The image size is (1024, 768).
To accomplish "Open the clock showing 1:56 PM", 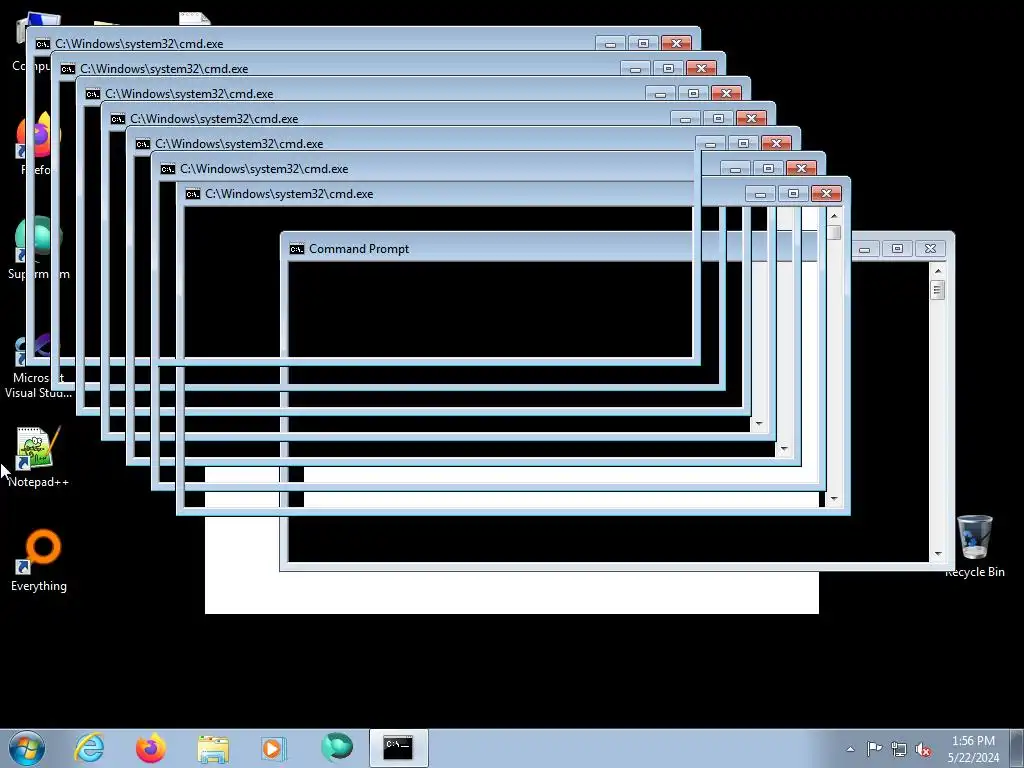I will (x=973, y=749).
